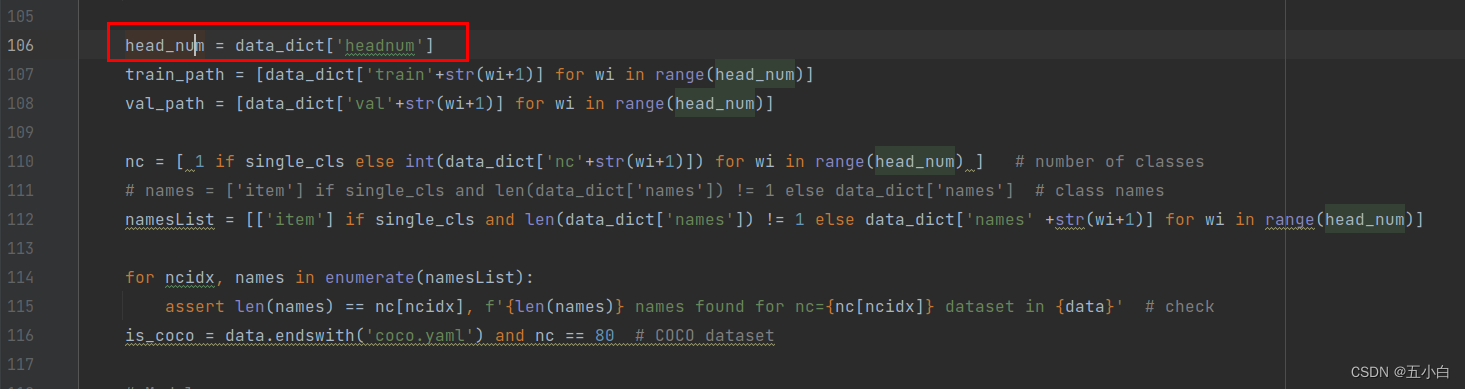Click line number 115 in the gutter
The height and width of the screenshot is (389, 1465).
[20, 306]
